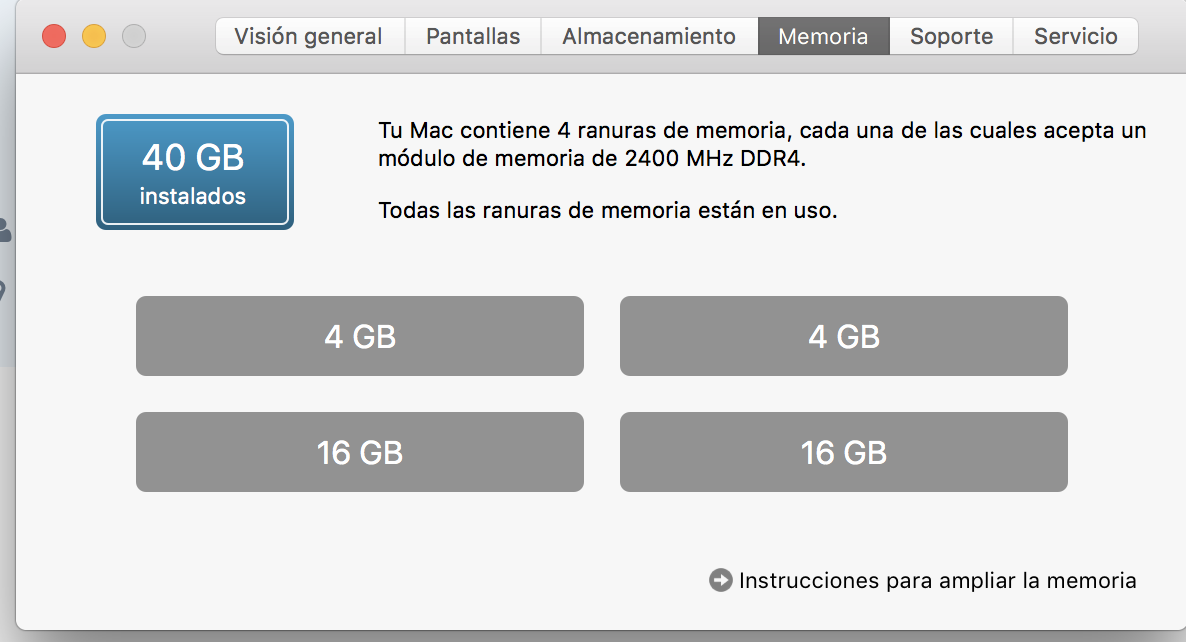Image resolution: width=1186 pixels, height=642 pixels.
Task: Switch to the Visión general tab
Action: [310, 36]
